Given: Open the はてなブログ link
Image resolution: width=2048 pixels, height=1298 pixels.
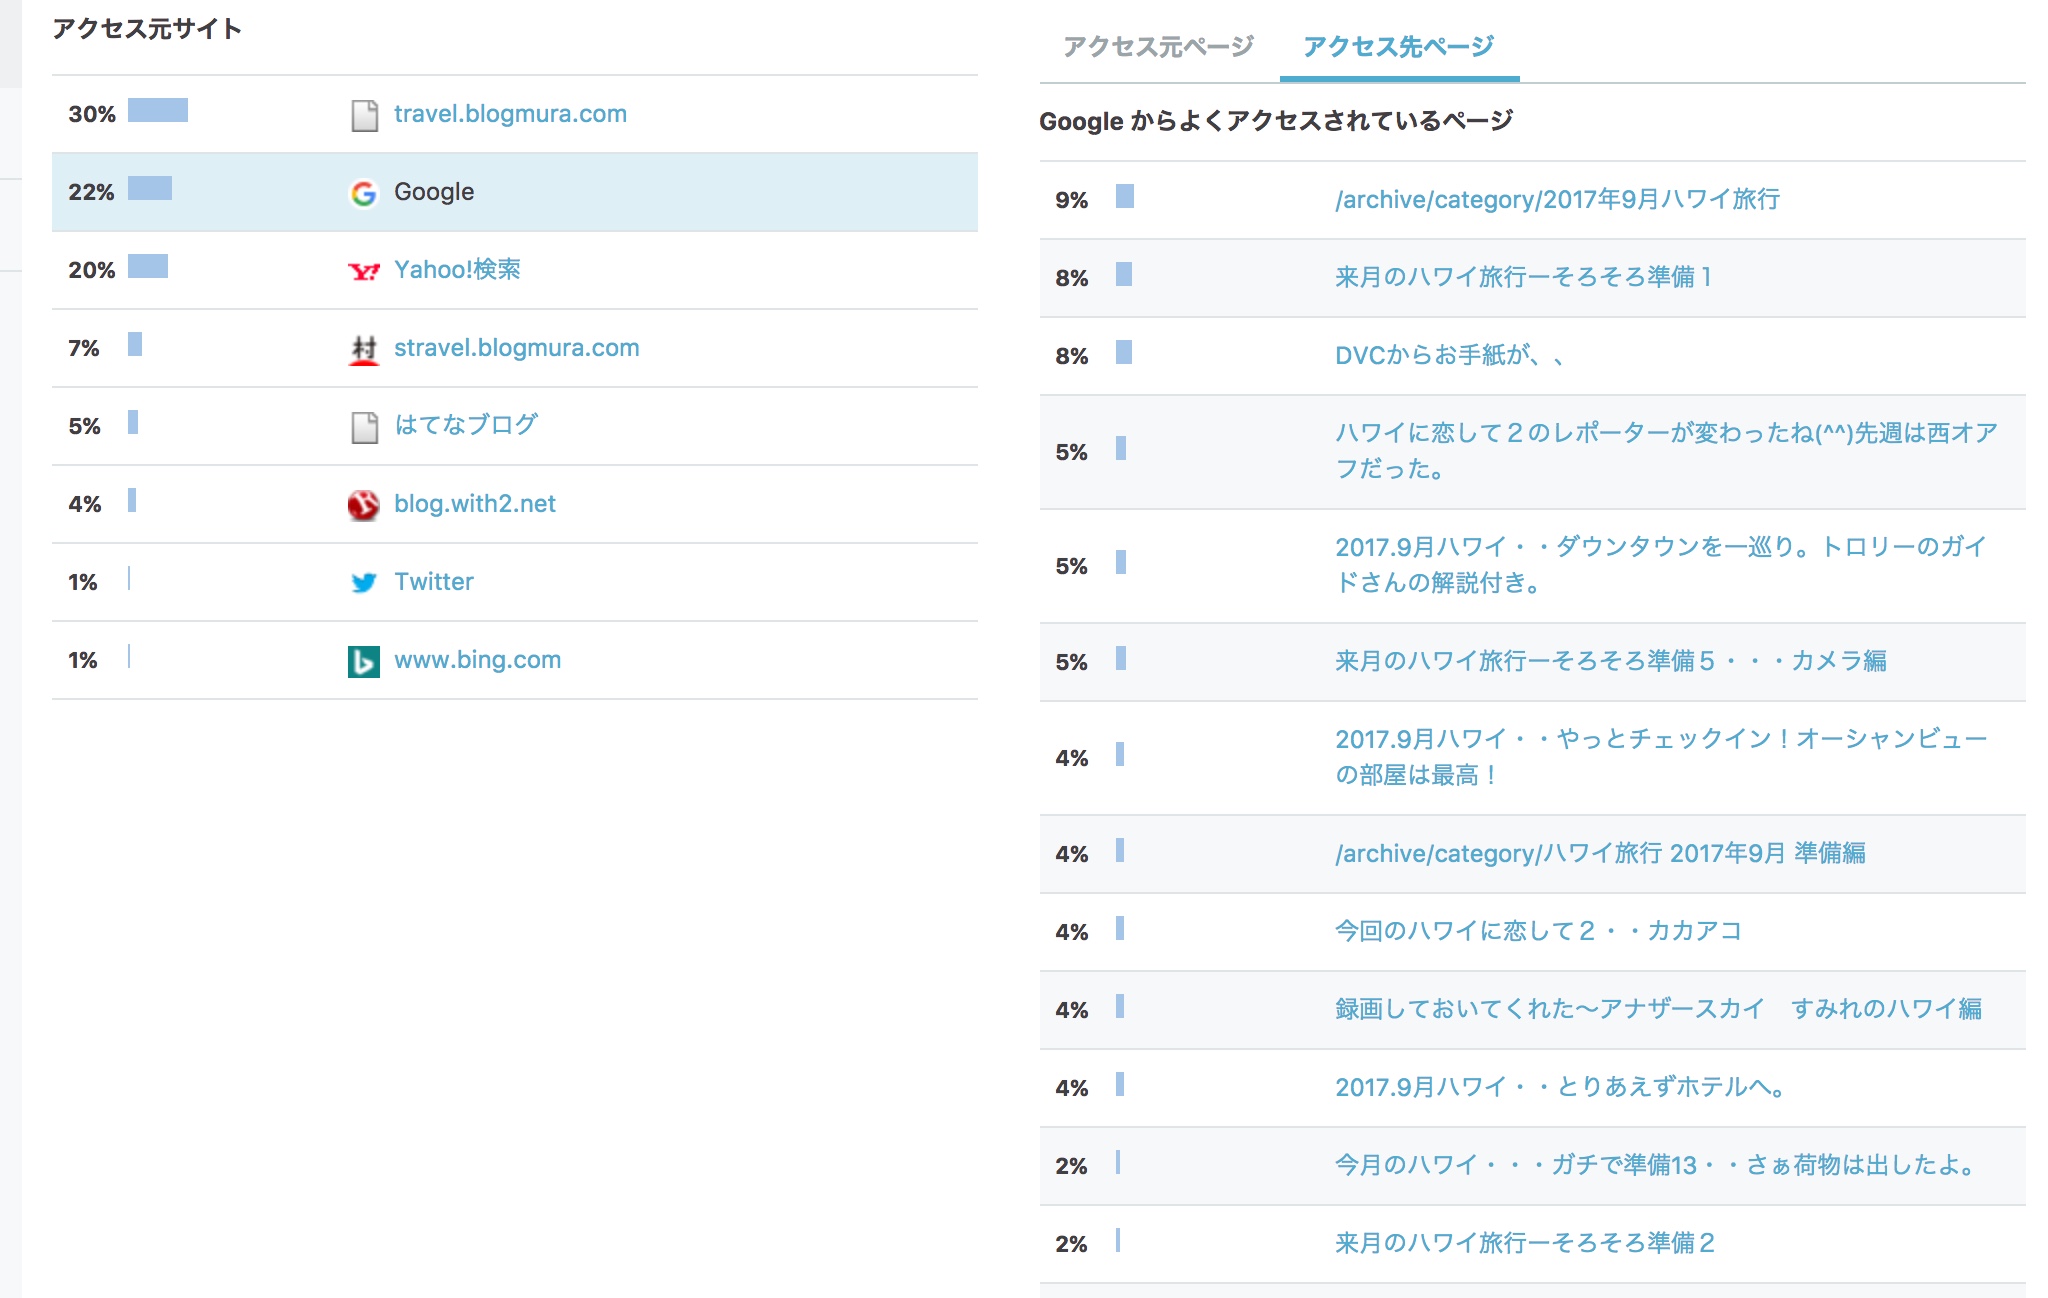Looking at the screenshot, I should pyautogui.click(x=465, y=425).
